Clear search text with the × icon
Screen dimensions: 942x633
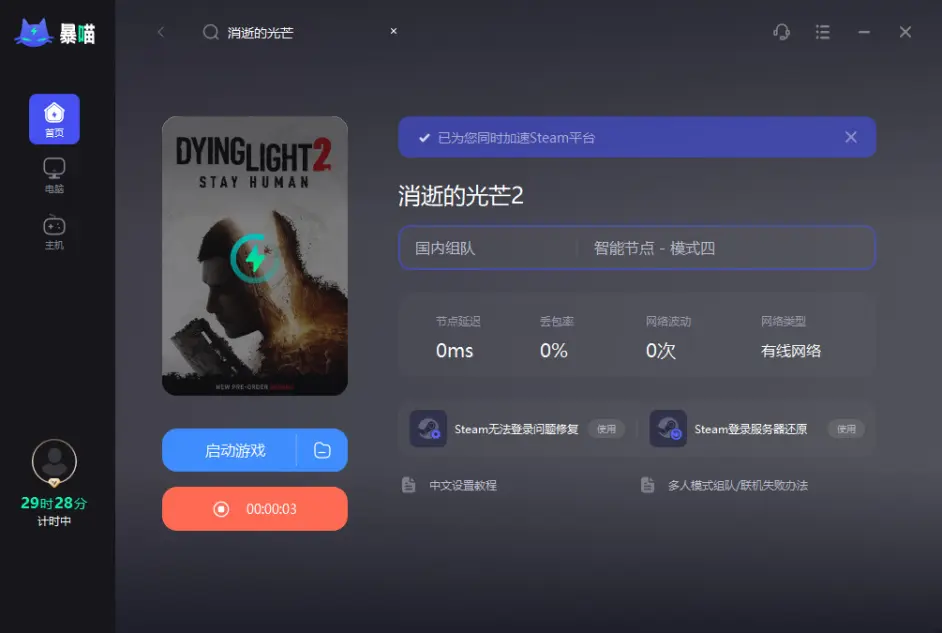pos(393,31)
